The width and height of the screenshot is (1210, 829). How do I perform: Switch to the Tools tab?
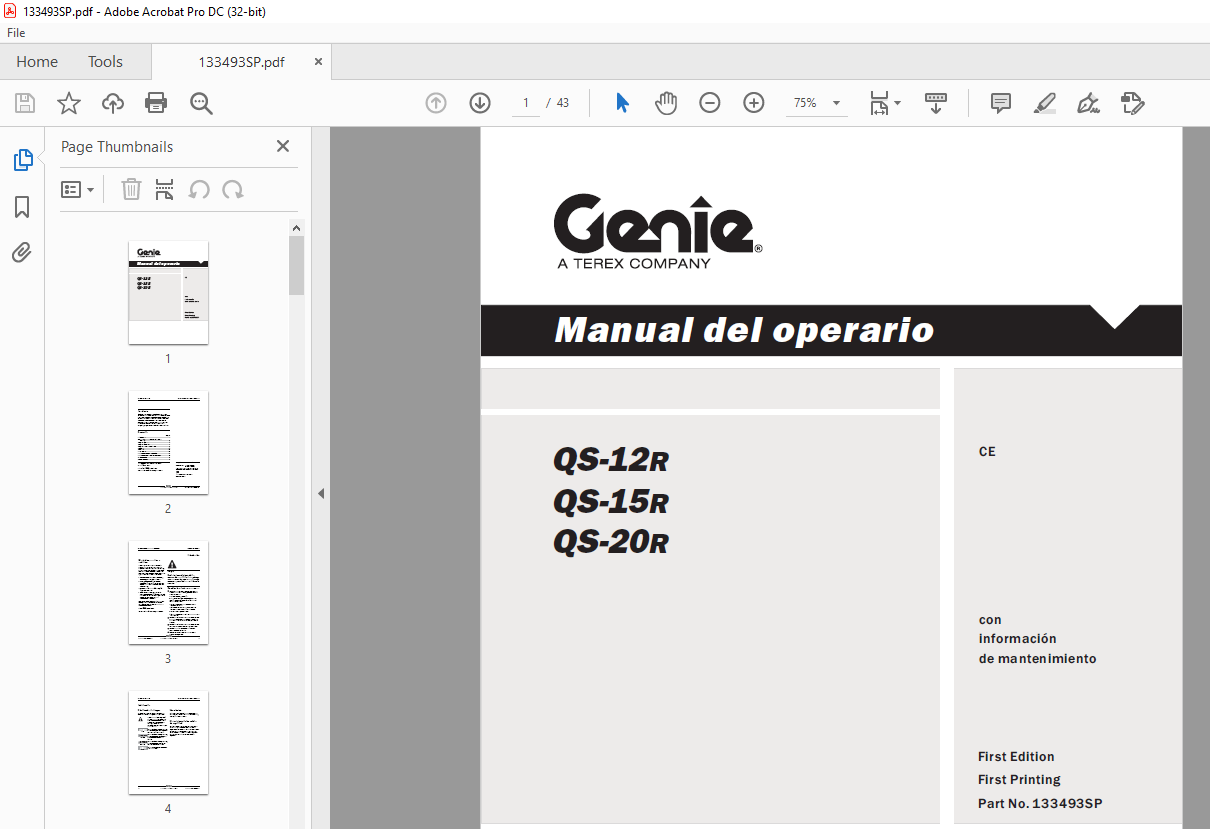point(105,61)
